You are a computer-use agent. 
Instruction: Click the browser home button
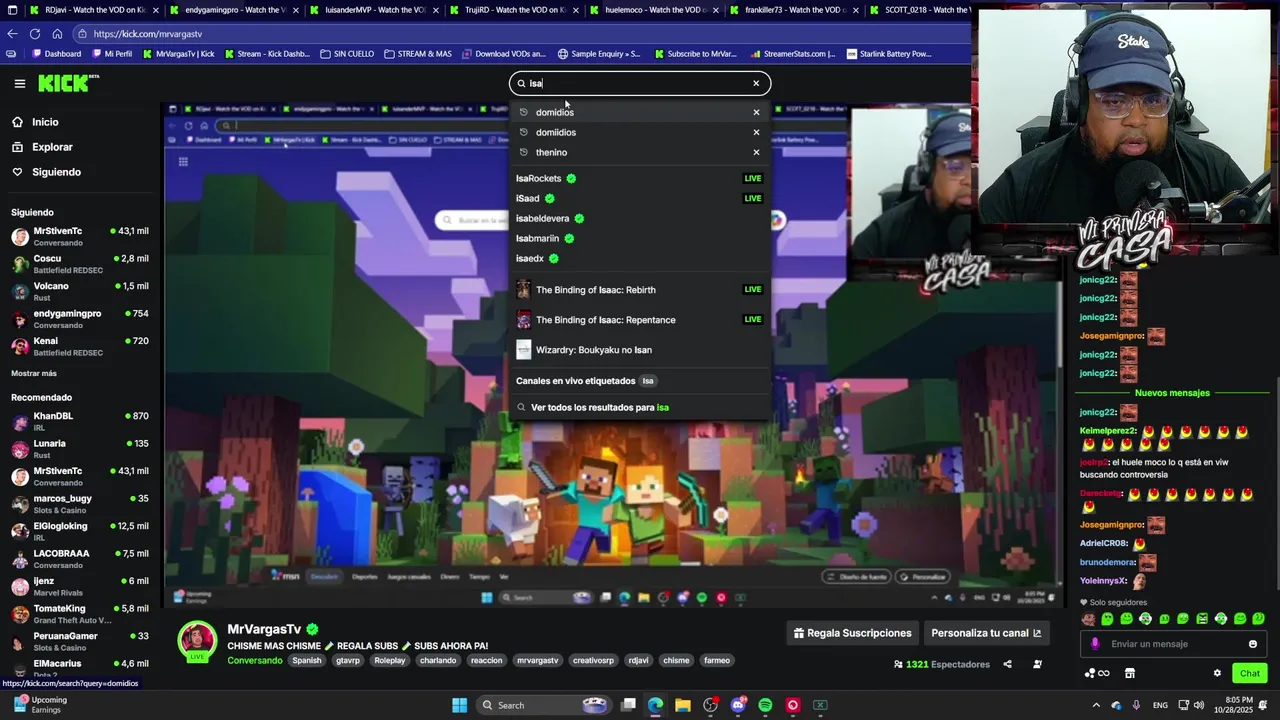(57, 34)
